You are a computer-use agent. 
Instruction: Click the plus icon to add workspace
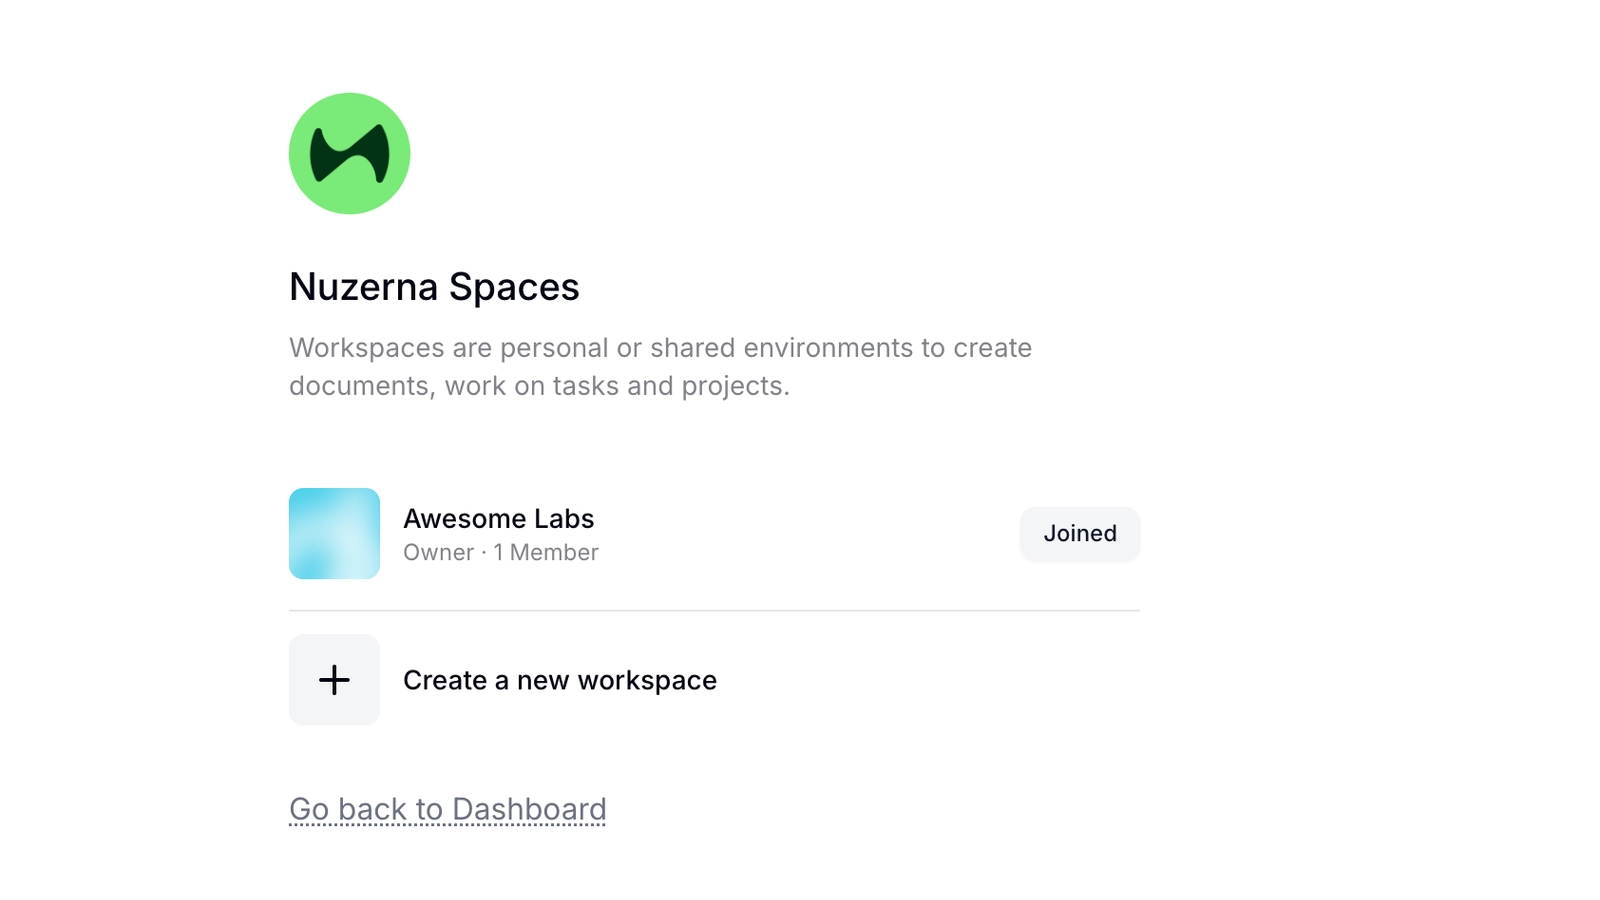pyautogui.click(x=334, y=680)
